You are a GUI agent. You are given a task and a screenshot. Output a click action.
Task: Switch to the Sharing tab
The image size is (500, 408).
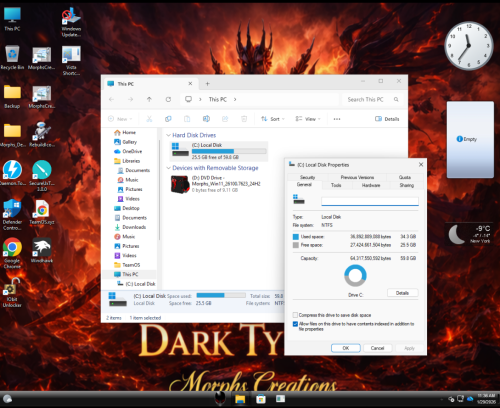(407, 185)
